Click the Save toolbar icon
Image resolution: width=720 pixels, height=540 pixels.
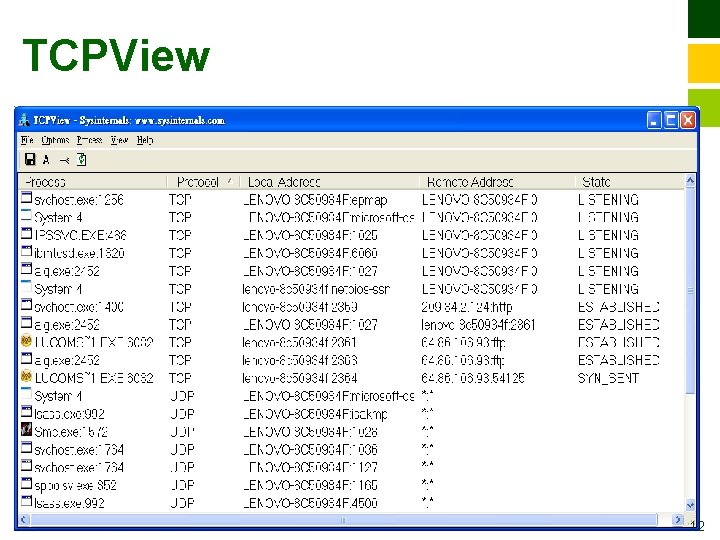pyautogui.click(x=30, y=159)
